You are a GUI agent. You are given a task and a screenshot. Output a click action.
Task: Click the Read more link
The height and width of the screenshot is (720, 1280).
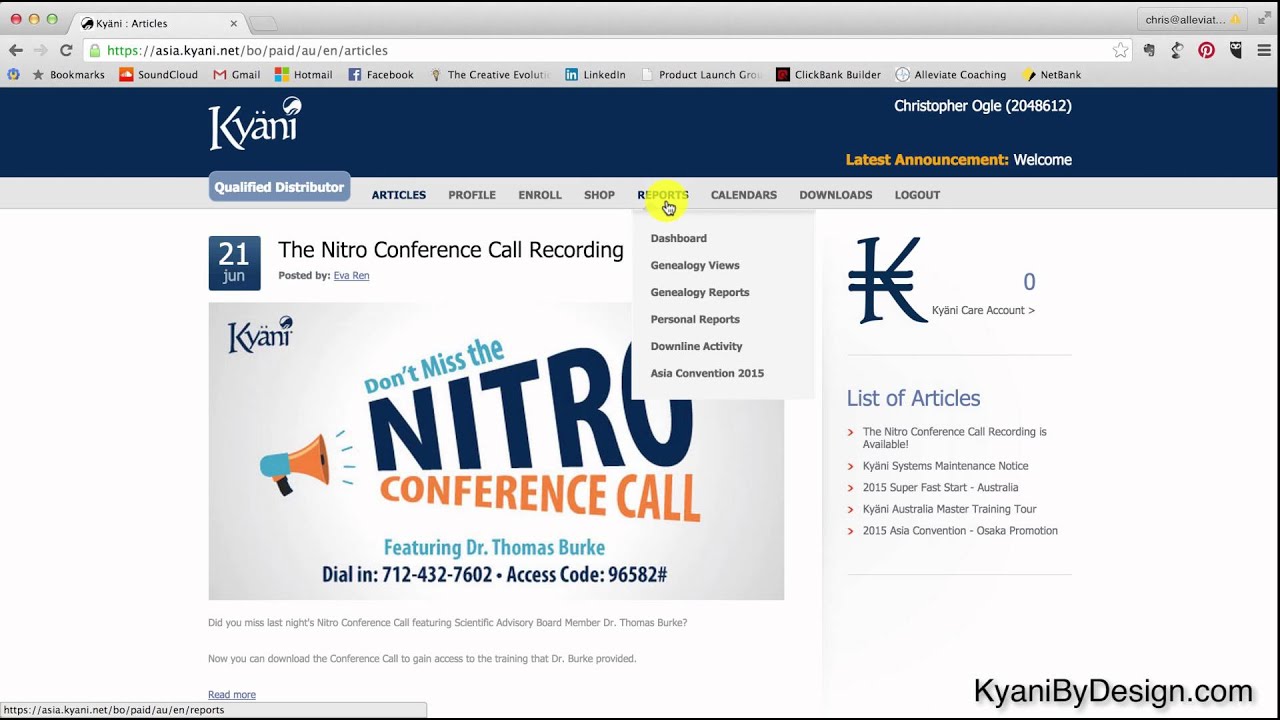coord(232,694)
